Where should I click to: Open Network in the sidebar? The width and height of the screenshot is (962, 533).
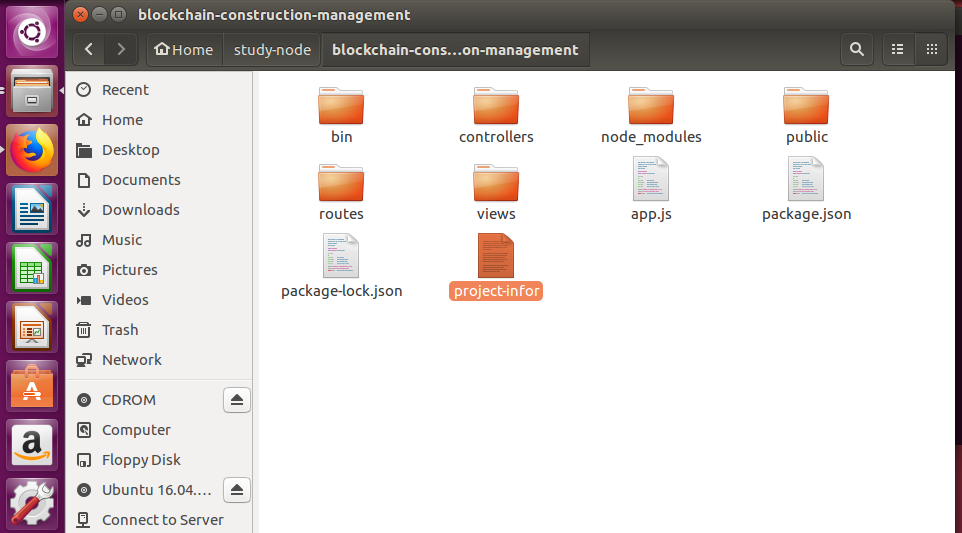131,360
